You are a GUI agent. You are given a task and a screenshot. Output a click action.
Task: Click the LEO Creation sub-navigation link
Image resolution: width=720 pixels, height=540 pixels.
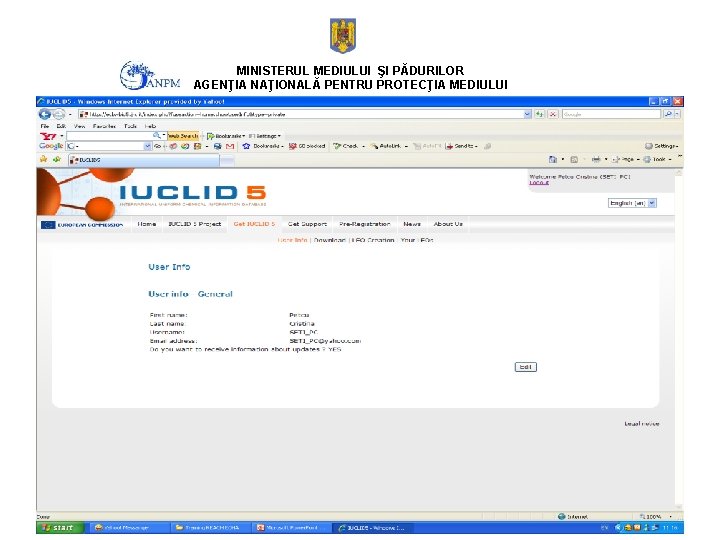tap(373, 240)
